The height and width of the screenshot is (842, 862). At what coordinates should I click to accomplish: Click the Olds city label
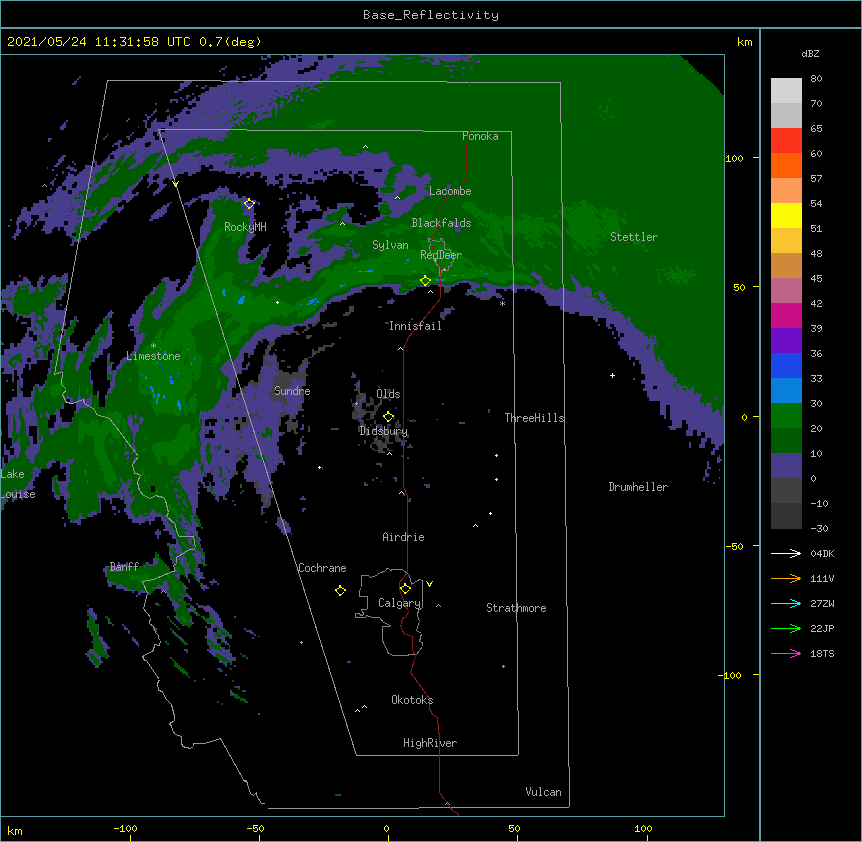[x=388, y=394]
